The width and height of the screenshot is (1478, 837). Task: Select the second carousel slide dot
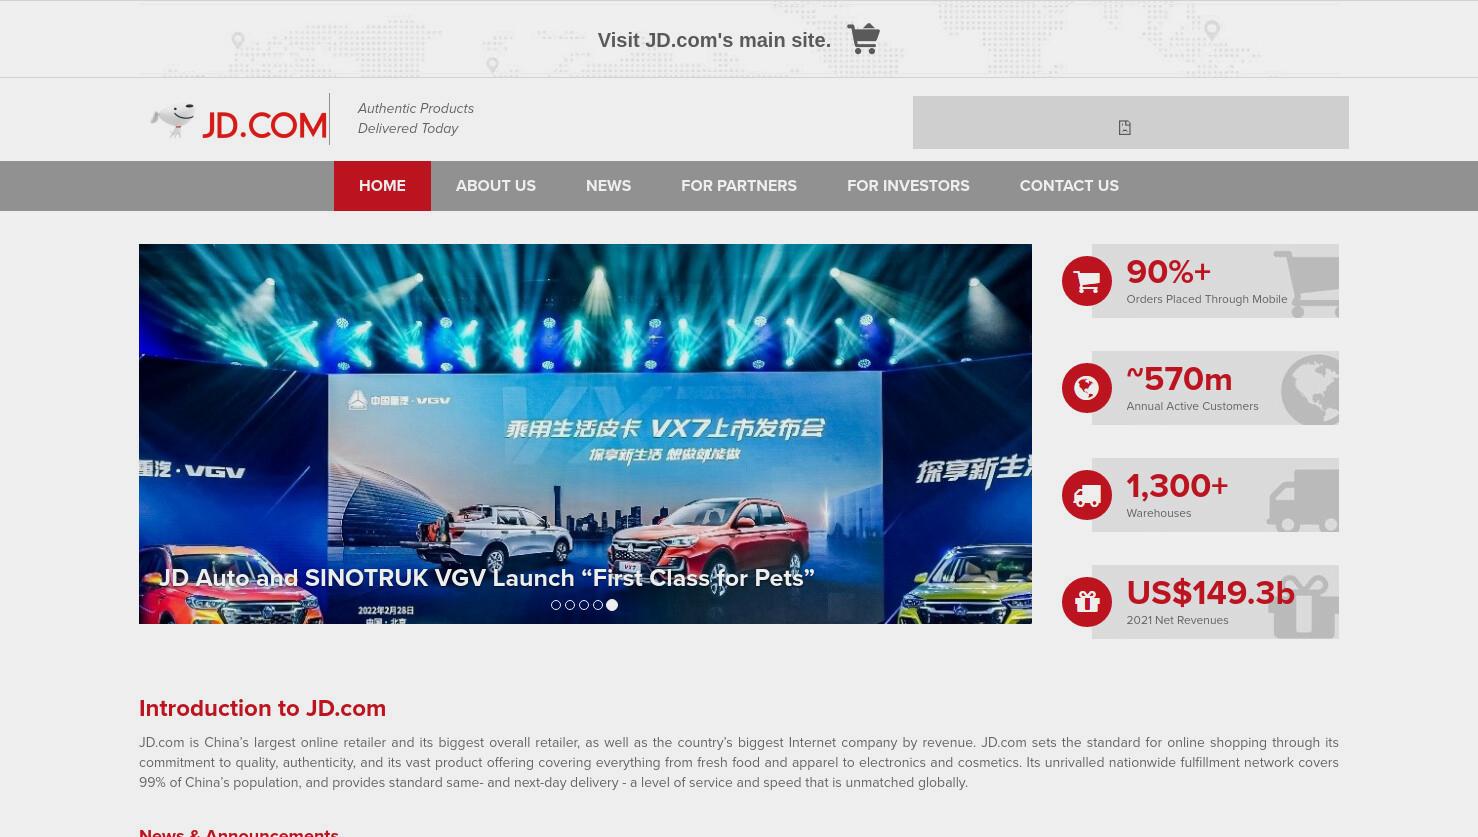point(570,605)
